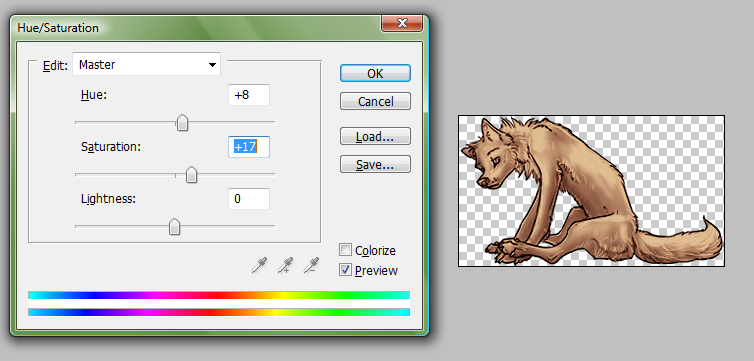Click OK to apply adjustments
The width and height of the screenshot is (754, 361).
(x=375, y=74)
